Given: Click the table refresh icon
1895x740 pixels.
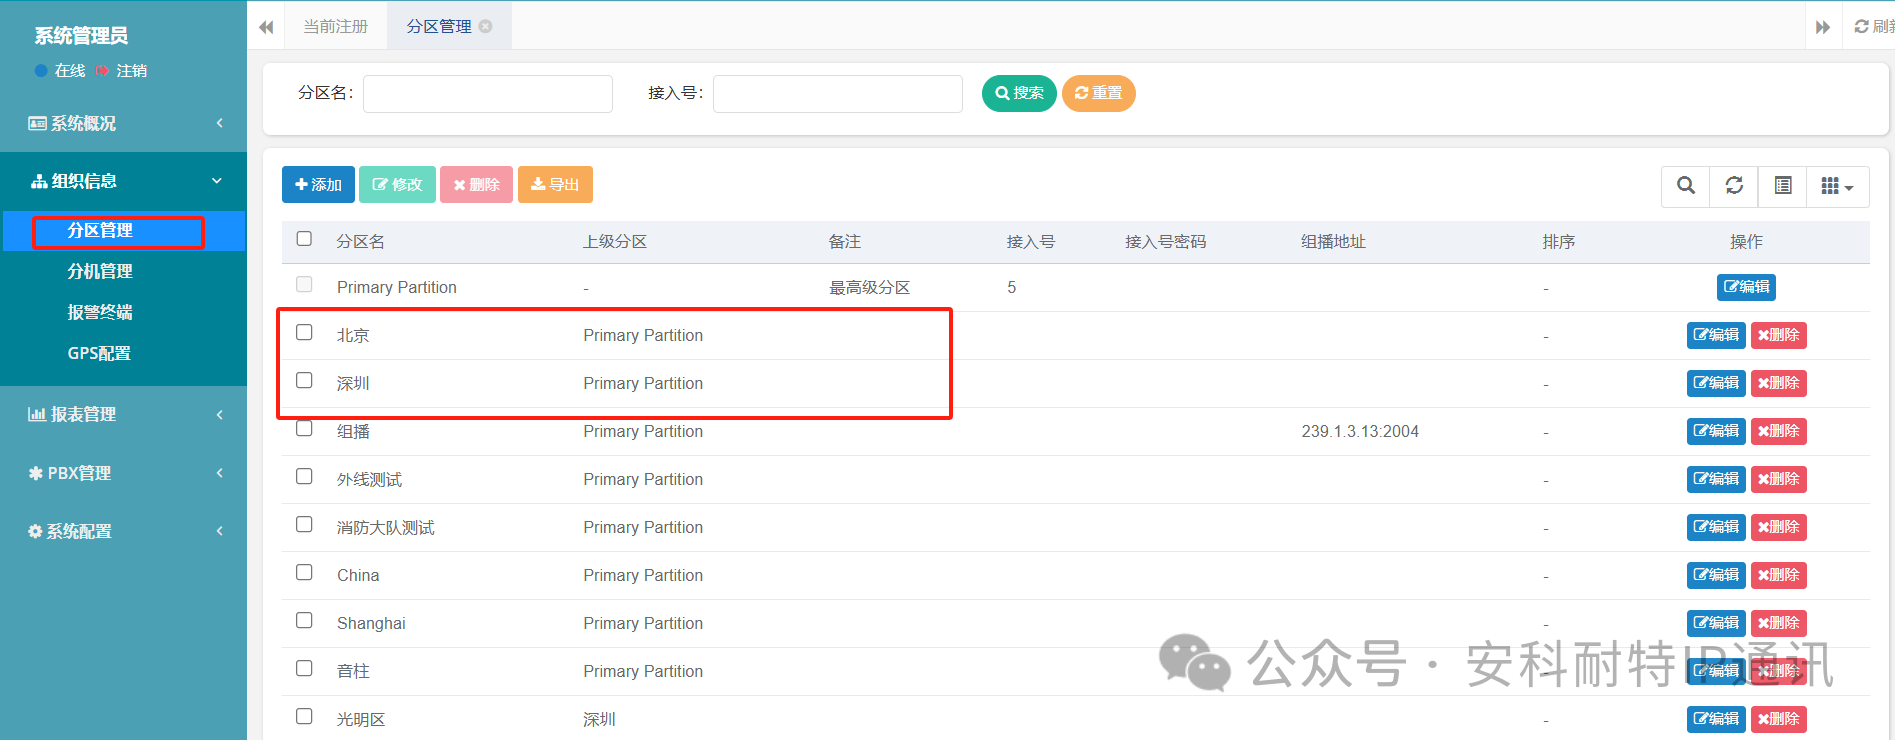Looking at the screenshot, I should point(1734,186).
